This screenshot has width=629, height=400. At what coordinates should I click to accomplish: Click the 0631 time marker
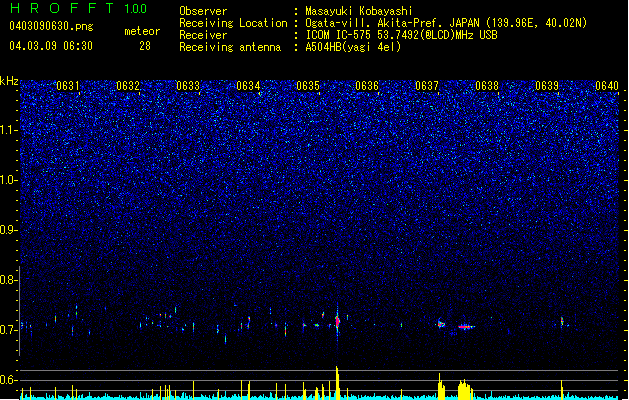point(68,86)
